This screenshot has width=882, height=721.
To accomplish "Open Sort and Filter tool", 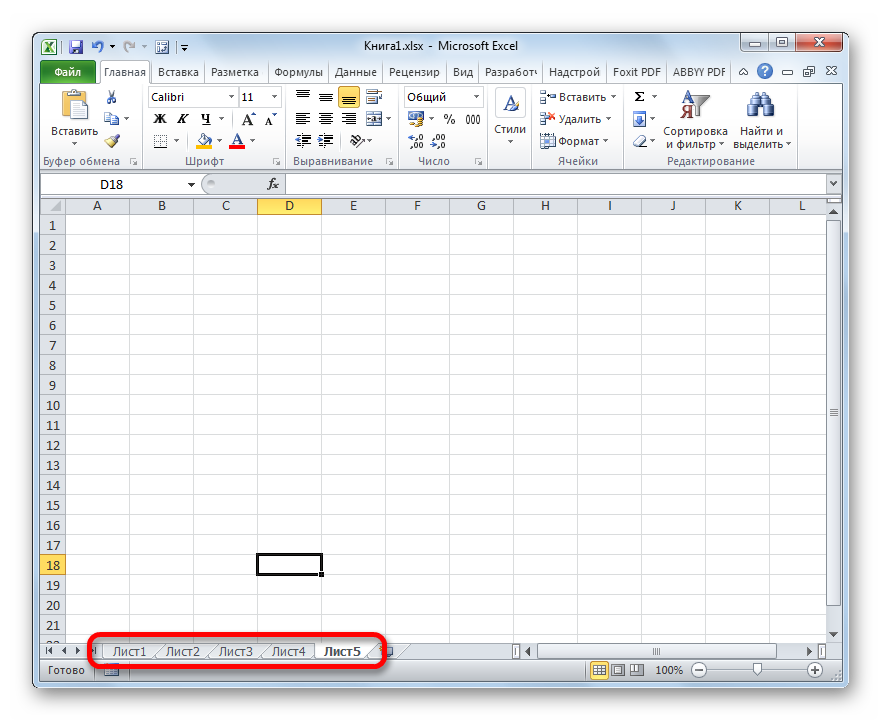I will 694,120.
